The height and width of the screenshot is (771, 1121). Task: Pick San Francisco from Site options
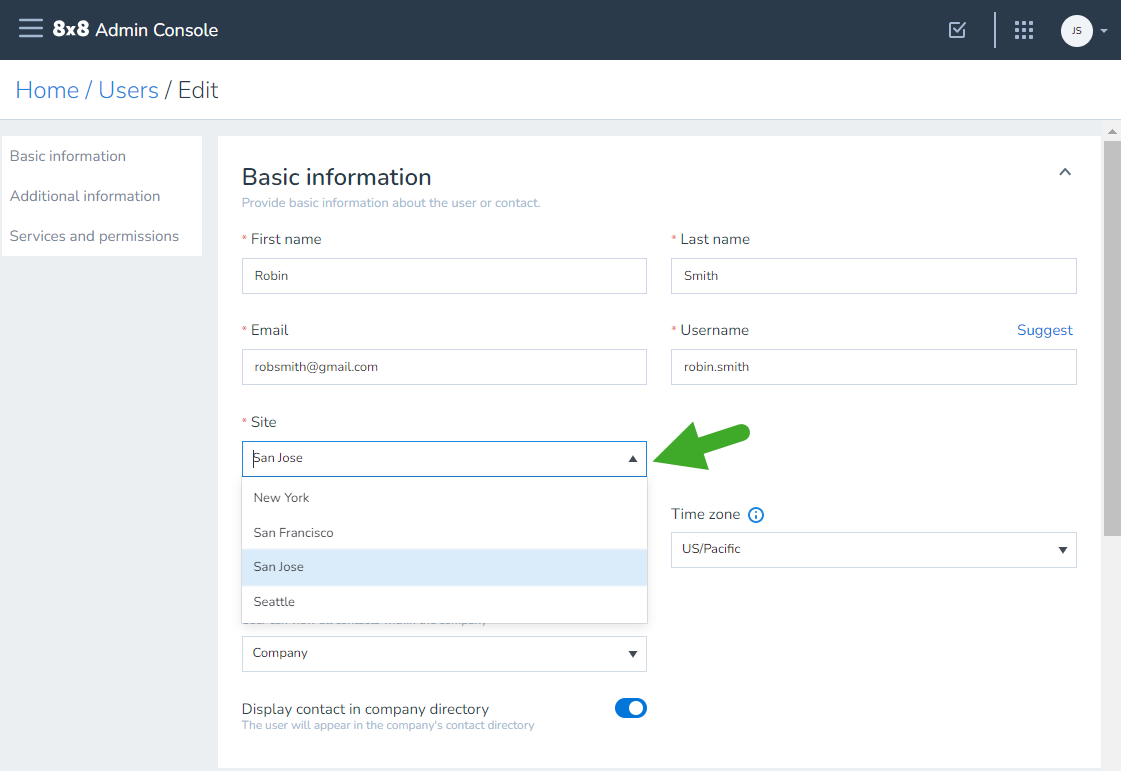pos(444,533)
